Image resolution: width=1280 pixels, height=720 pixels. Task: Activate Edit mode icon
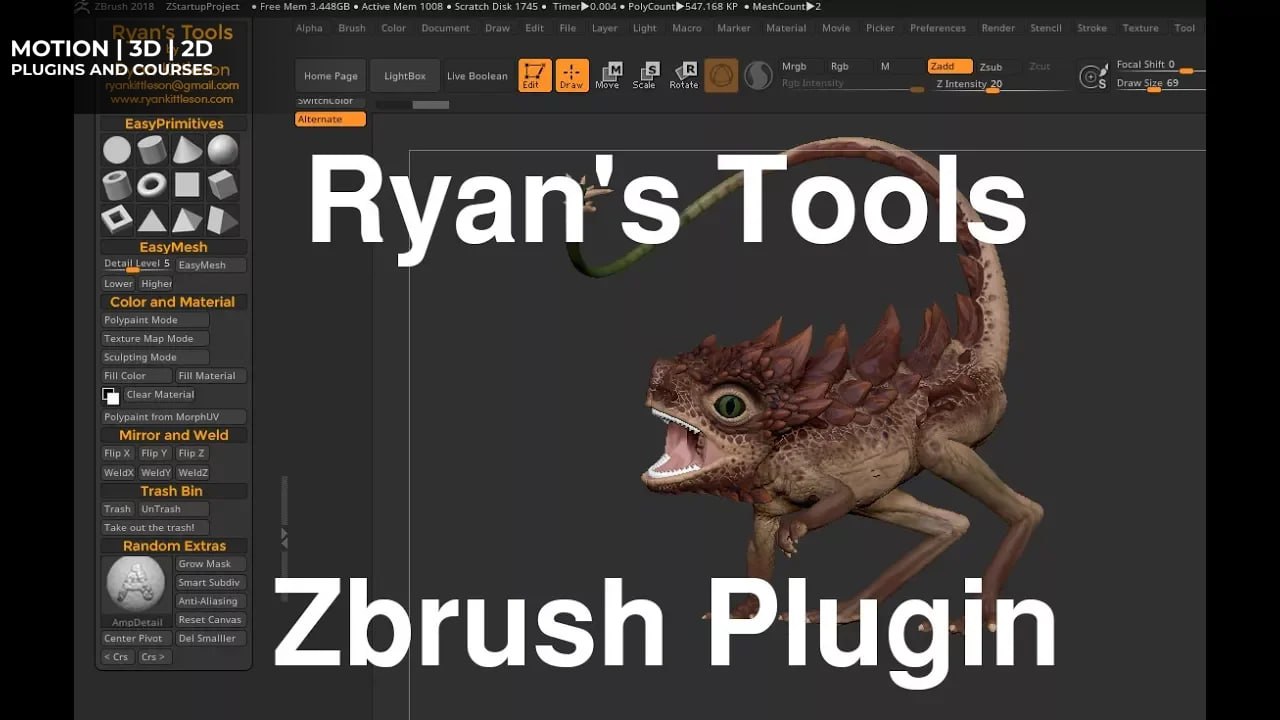[x=535, y=75]
